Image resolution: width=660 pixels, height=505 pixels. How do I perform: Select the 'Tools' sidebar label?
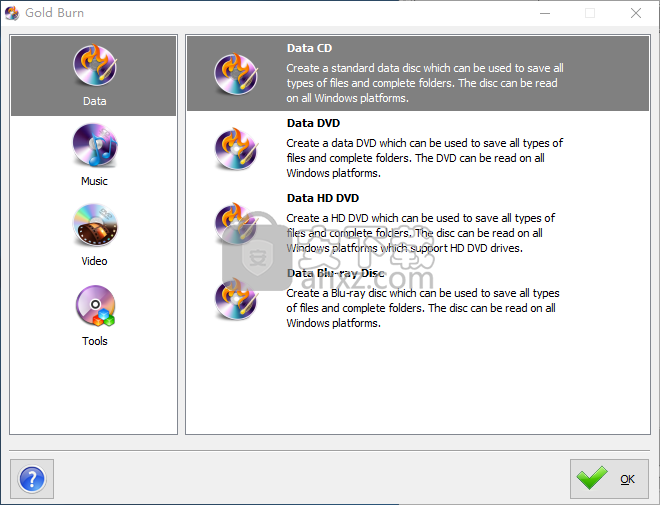pos(95,341)
